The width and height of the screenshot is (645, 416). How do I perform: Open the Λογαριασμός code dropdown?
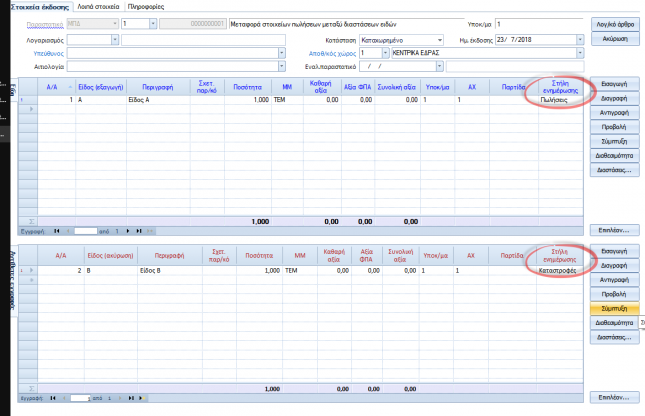point(115,40)
